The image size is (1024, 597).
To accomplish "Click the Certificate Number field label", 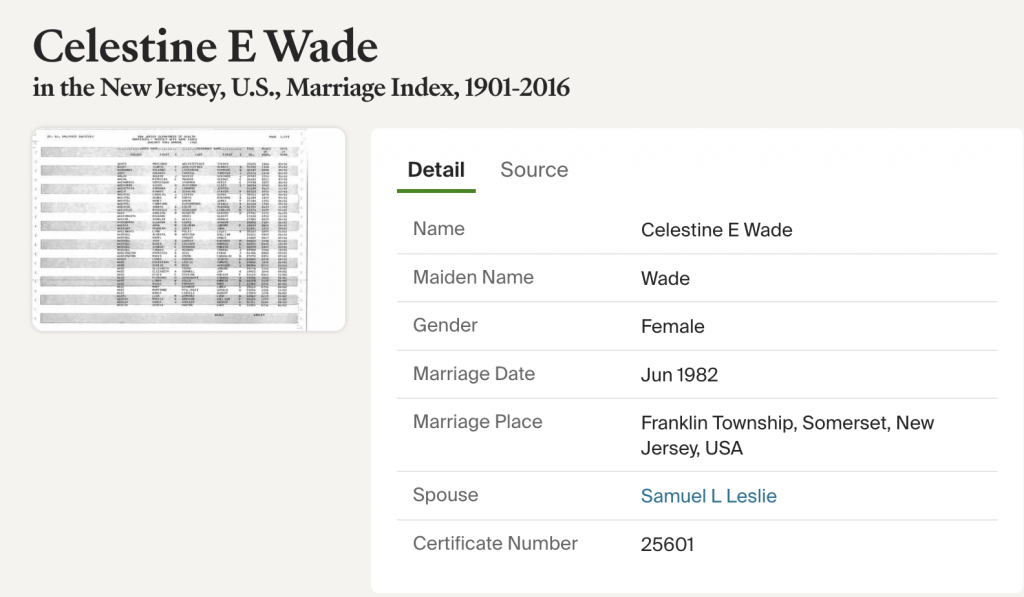I will pyautogui.click(x=495, y=544).
